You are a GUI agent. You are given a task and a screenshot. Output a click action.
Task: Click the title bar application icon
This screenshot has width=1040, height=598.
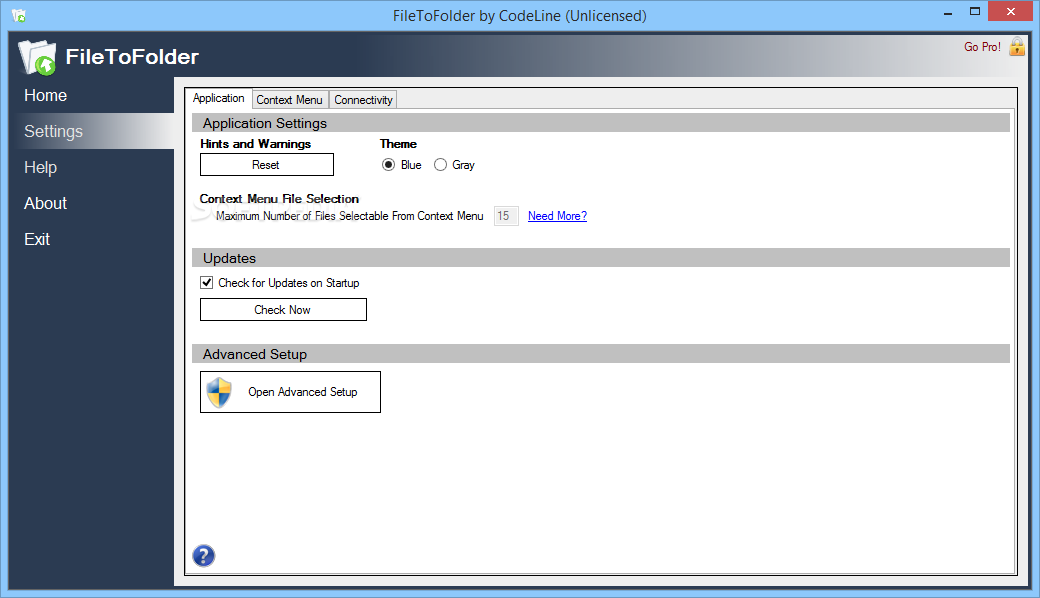click(19, 15)
